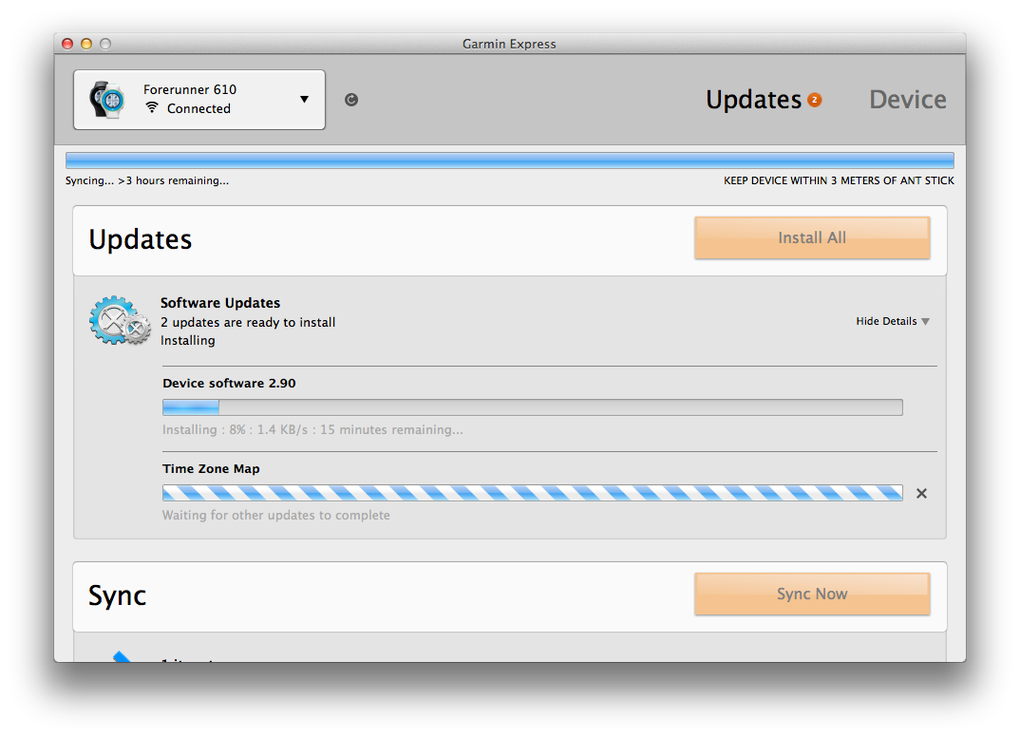Click the Garmin Express window title
Viewport: 1020px width, 737px height.
pos(509,44)
